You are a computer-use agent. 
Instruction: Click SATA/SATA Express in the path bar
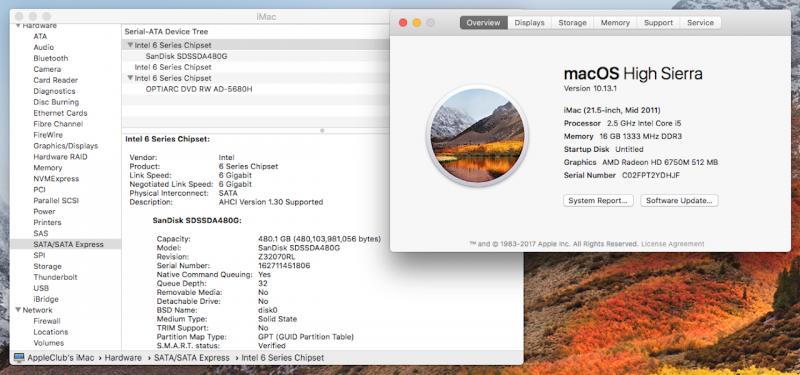192,358
